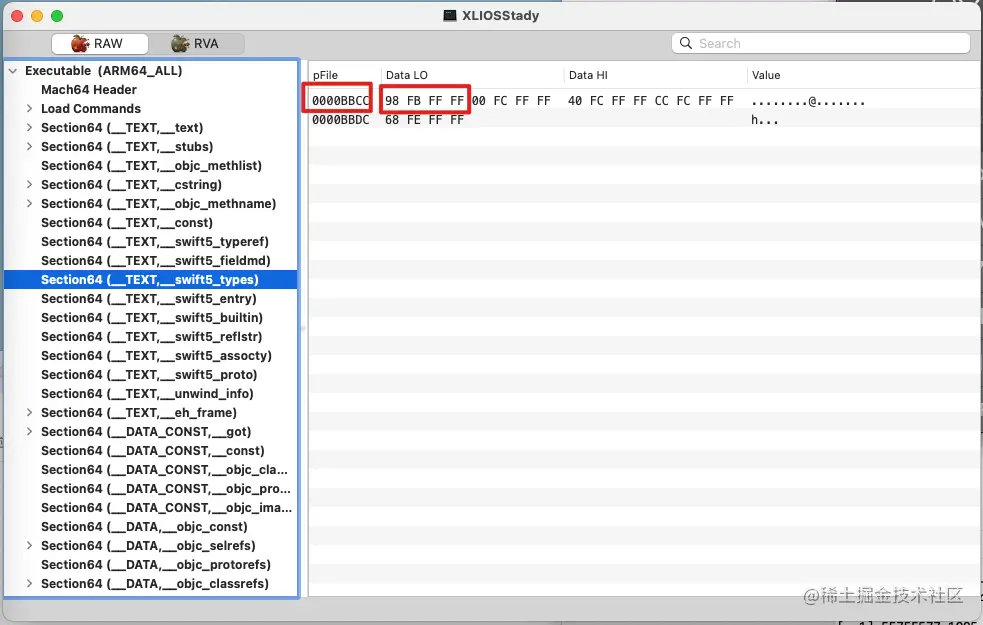Expand Section64 (__DATA,__objc_selrefs)
The width and height of the screenshot is (983, 625).
point(29,545)
